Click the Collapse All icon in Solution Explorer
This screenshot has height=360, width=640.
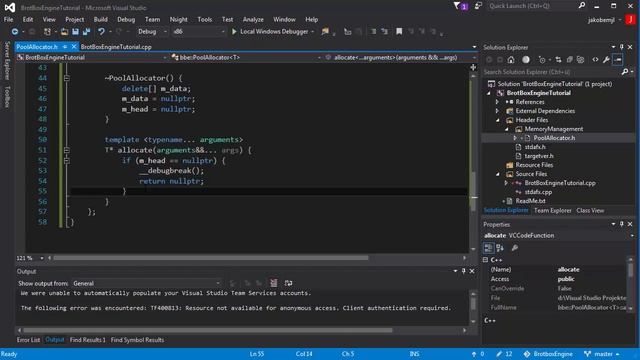[x=569, y=60]
